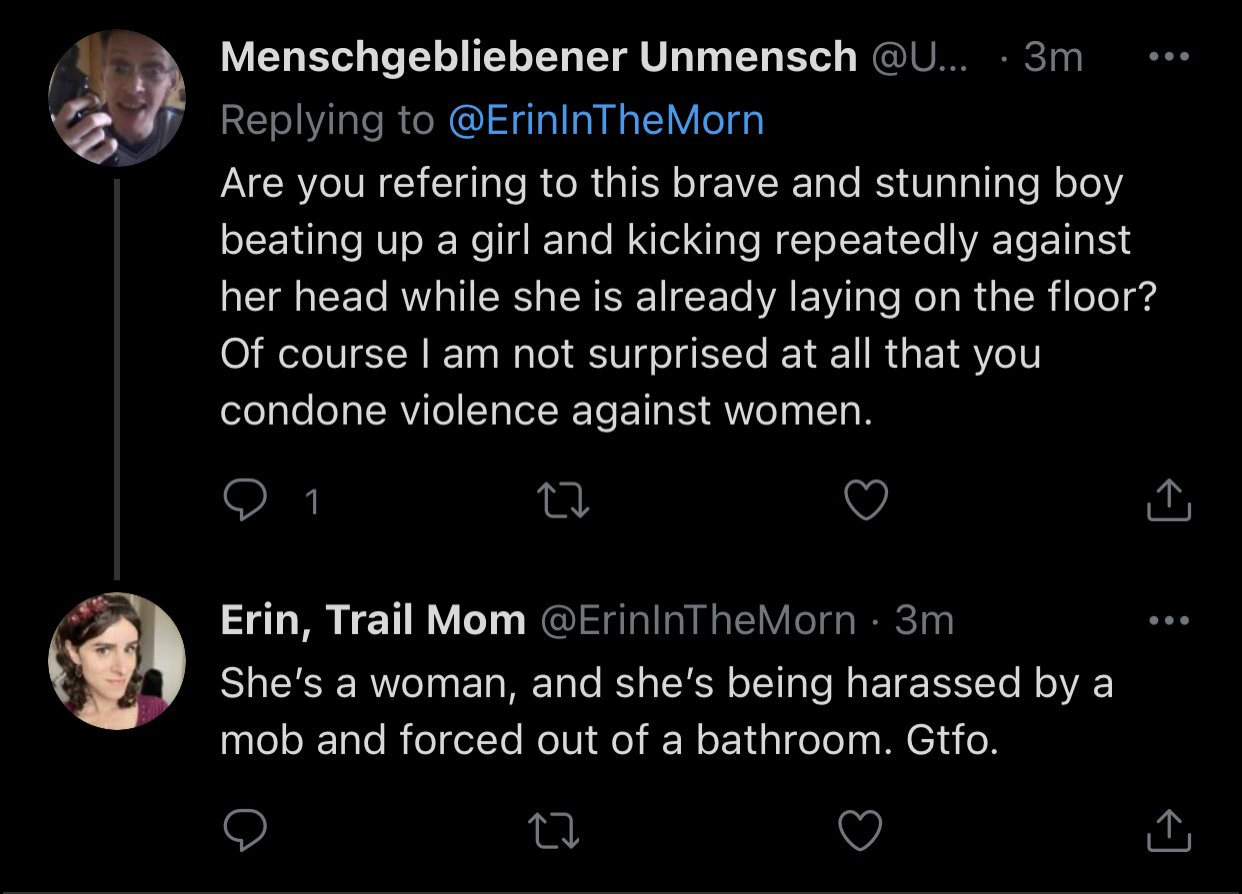Click the gray @ErinInTheMorn handle beside Erin's name
Screen dimensions: 1242x894
(697, 621)
